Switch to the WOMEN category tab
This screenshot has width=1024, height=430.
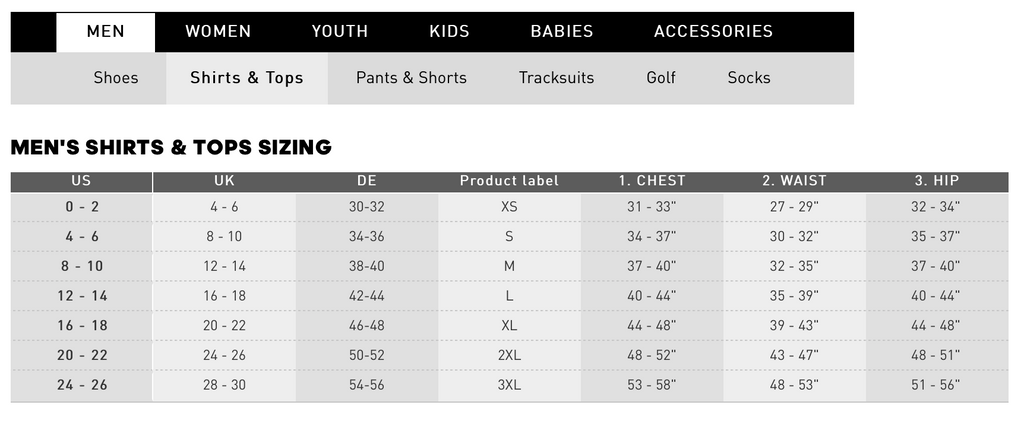[218, 32]
